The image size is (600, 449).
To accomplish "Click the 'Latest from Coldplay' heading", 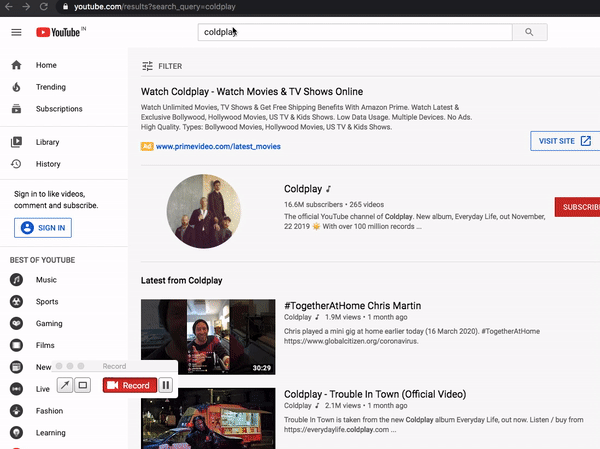I will click(x=181, y=280).
